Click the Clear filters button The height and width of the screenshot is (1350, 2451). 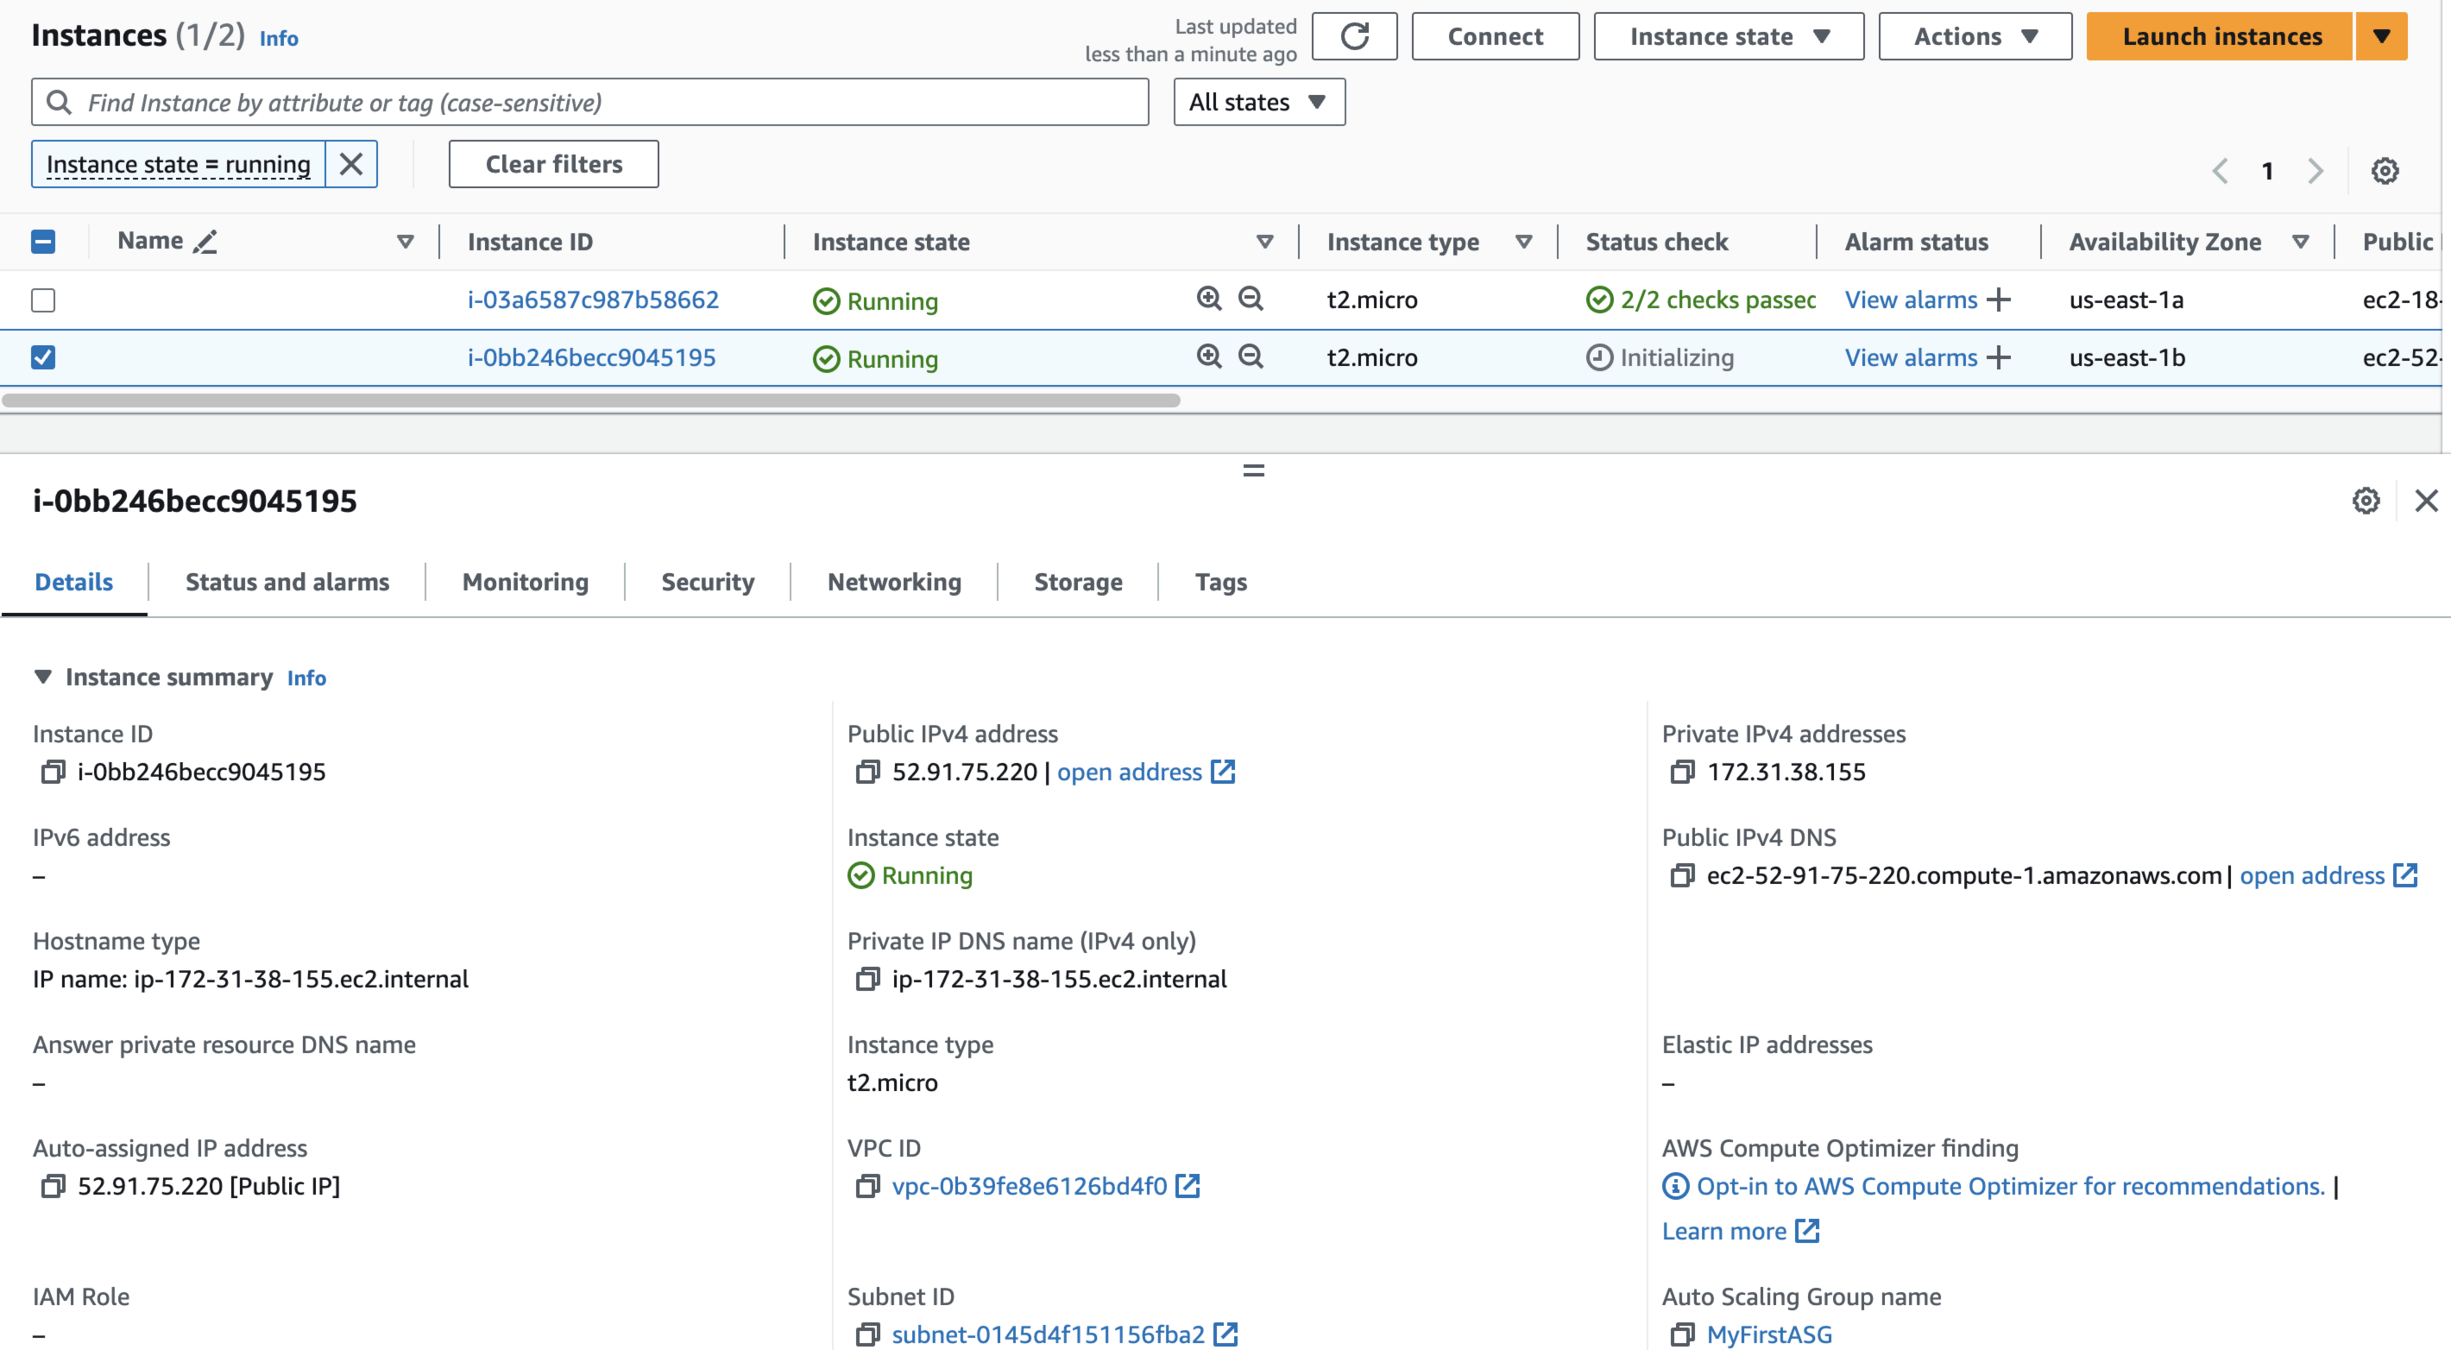(x=553, y=164)
